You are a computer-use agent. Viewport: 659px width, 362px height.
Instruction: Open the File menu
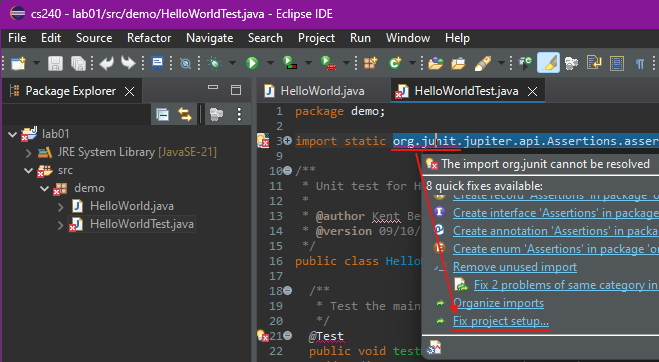click(17, 38)
